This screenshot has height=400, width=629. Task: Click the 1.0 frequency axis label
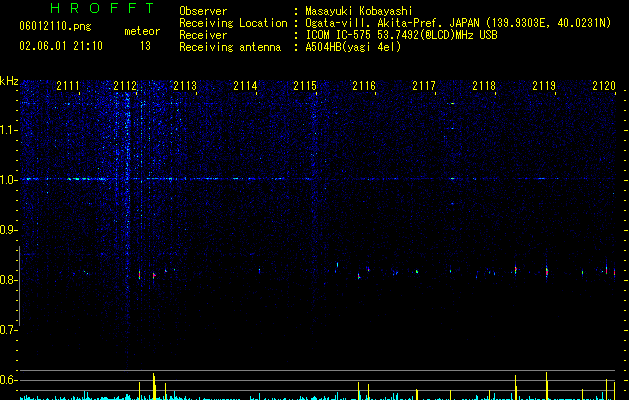(x=8, y=180)
